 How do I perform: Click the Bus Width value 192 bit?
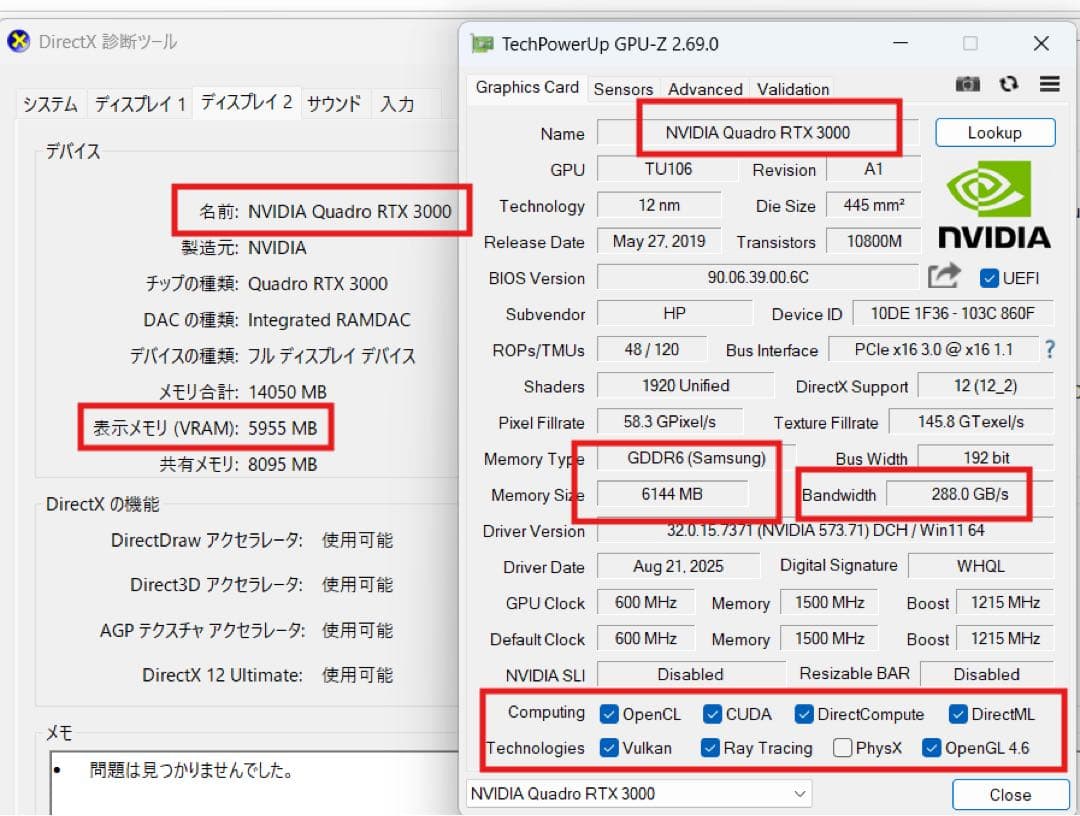click(x=986, y=457)
